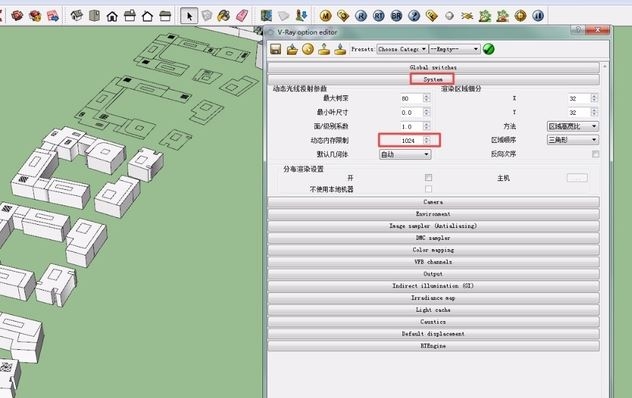Switch to Iso view icon
The width and height of the screenshot is (632, 398).
click(x=77, y=16)
